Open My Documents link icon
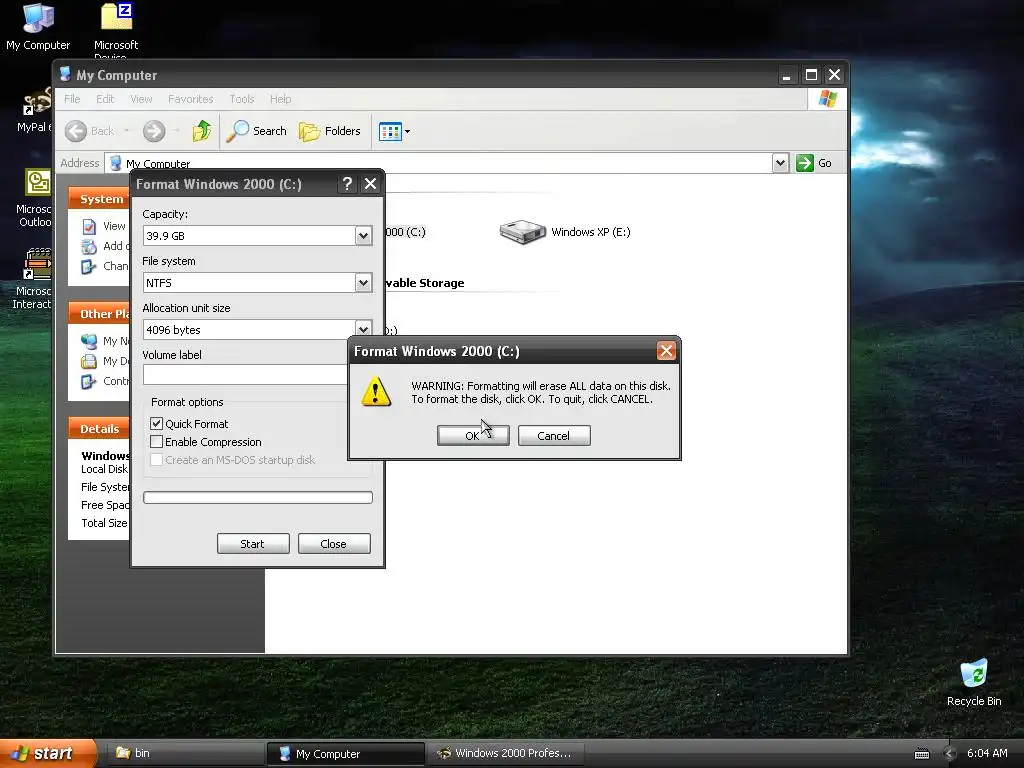This screenshot has height=768, width=1024. tap(89, 361)
